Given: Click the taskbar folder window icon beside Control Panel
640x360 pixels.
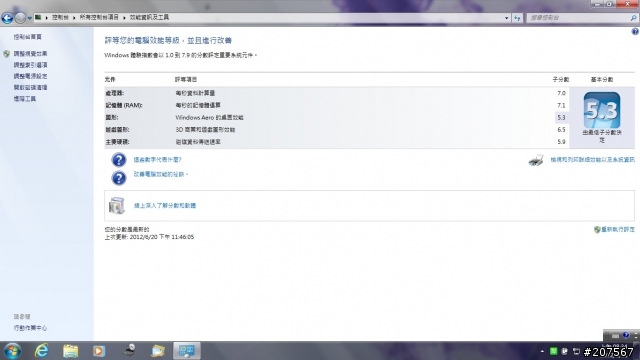Looking at the screenshot, I should (x=158, y=351).
